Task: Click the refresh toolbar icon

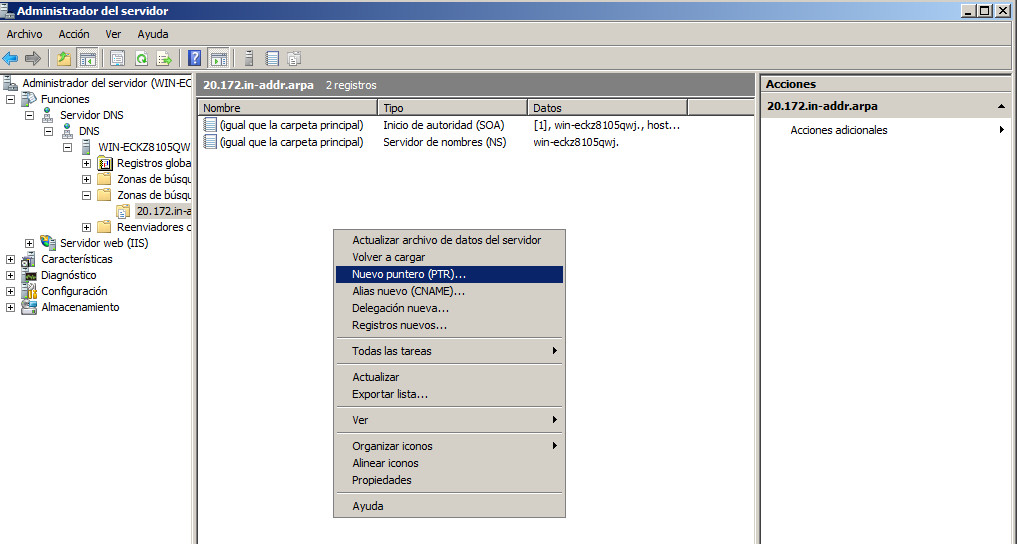Action: pos(141,58)
